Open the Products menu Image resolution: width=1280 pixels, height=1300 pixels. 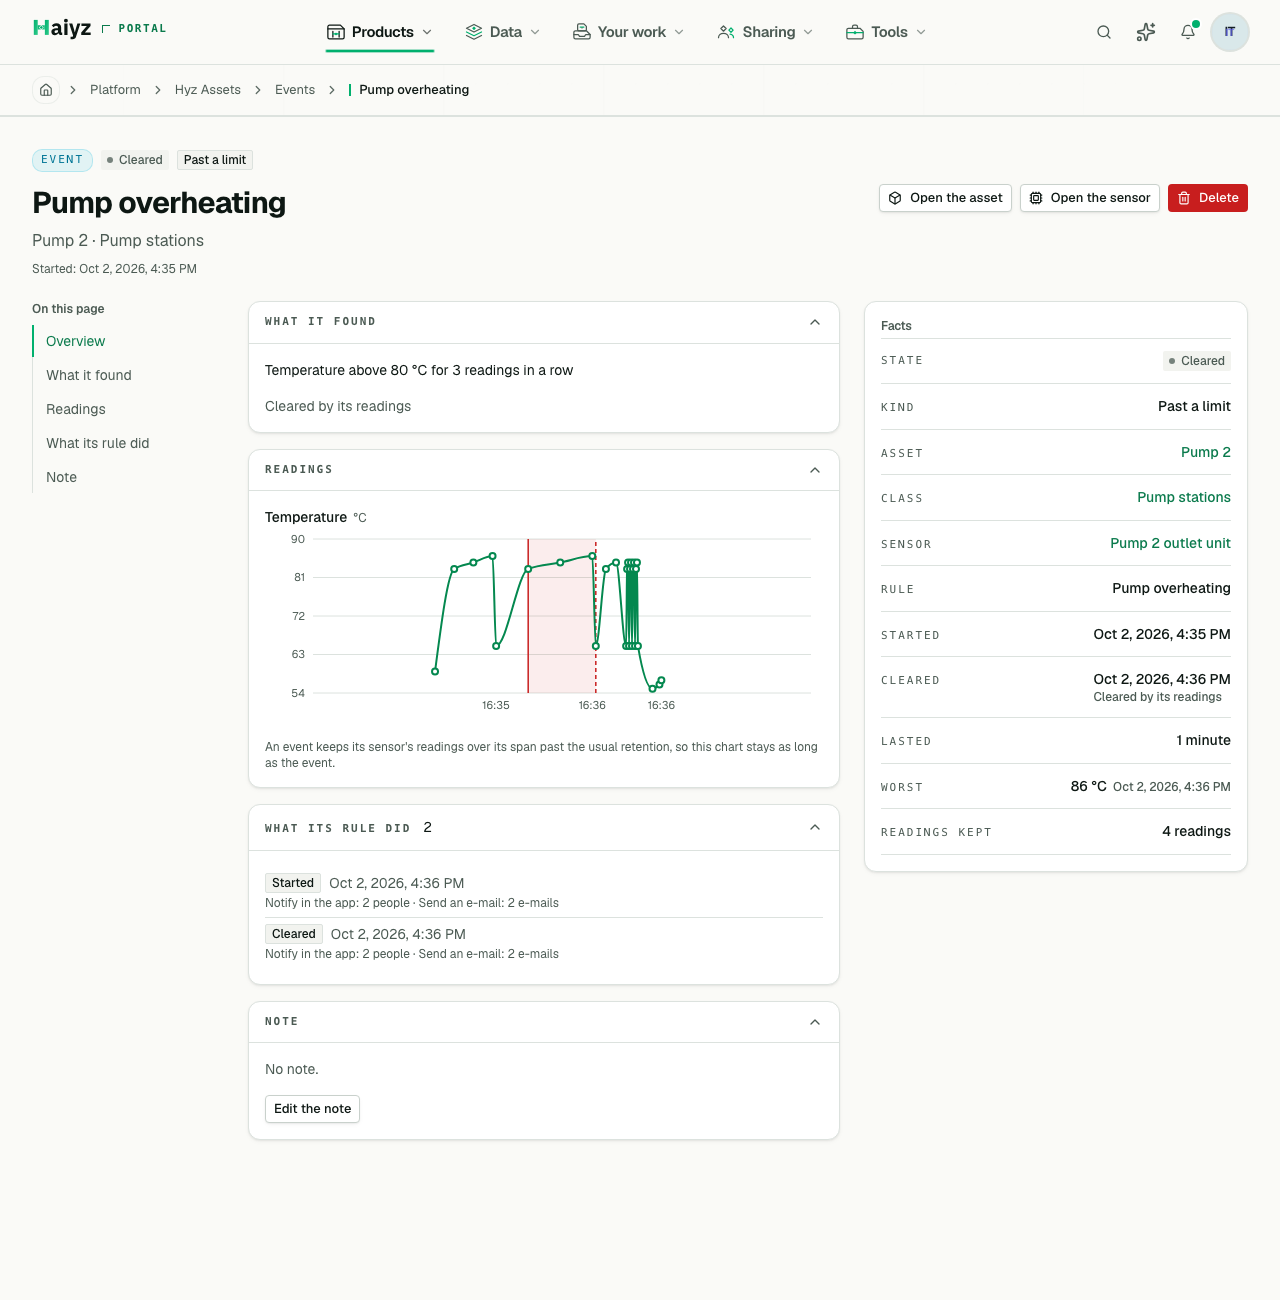pos(380,32)
